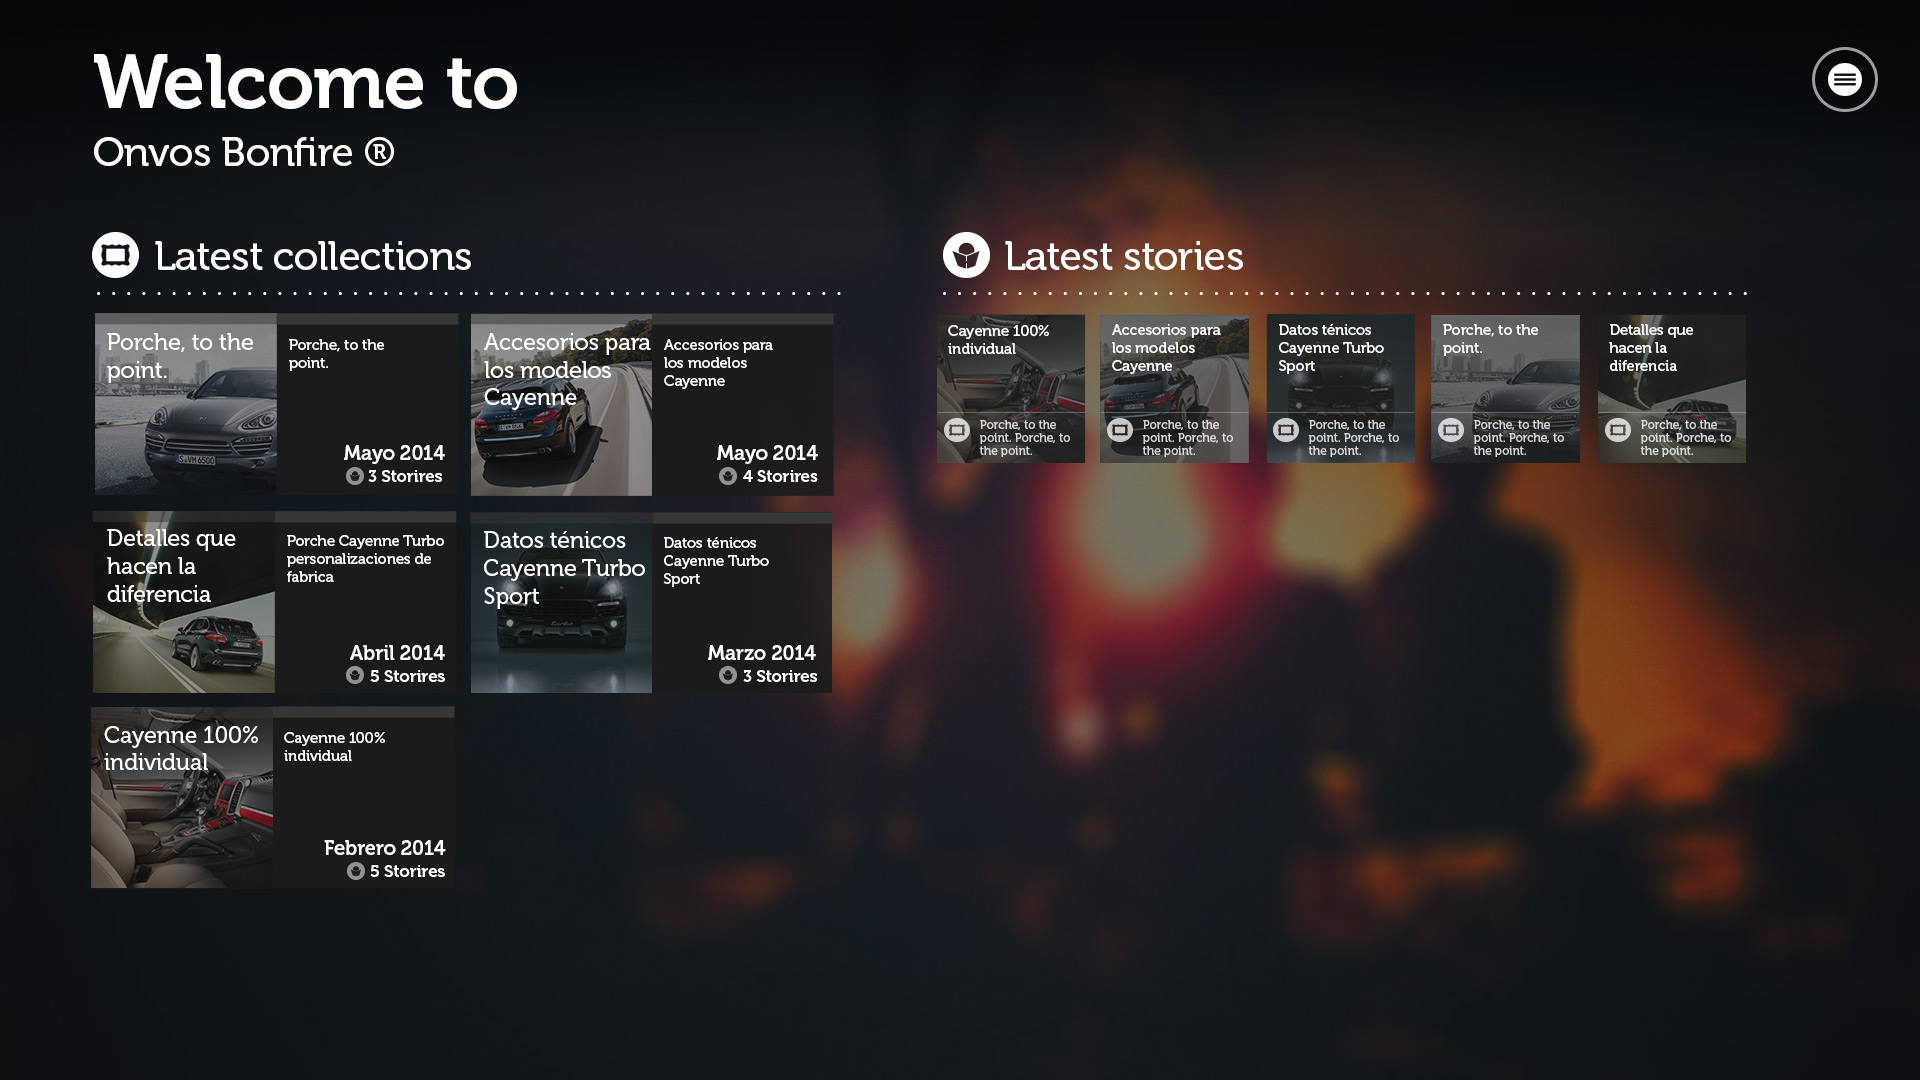Open 'Datos ténicos Cayenne Turbo Sport' story tile
The height and width of the screenshot is (1080, 1920).
[1341, 389]
